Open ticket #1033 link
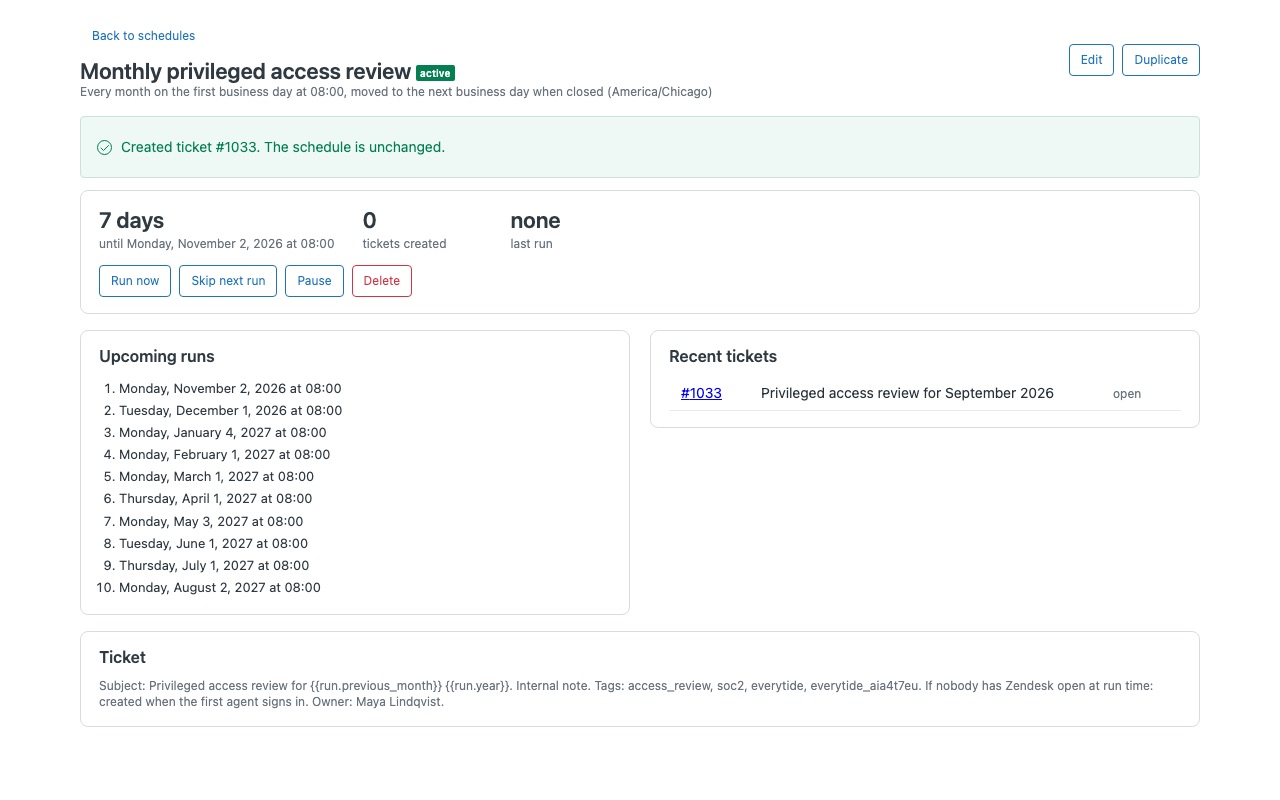The height and width of the screenshot is (800, 1280). tap(701, 393)
